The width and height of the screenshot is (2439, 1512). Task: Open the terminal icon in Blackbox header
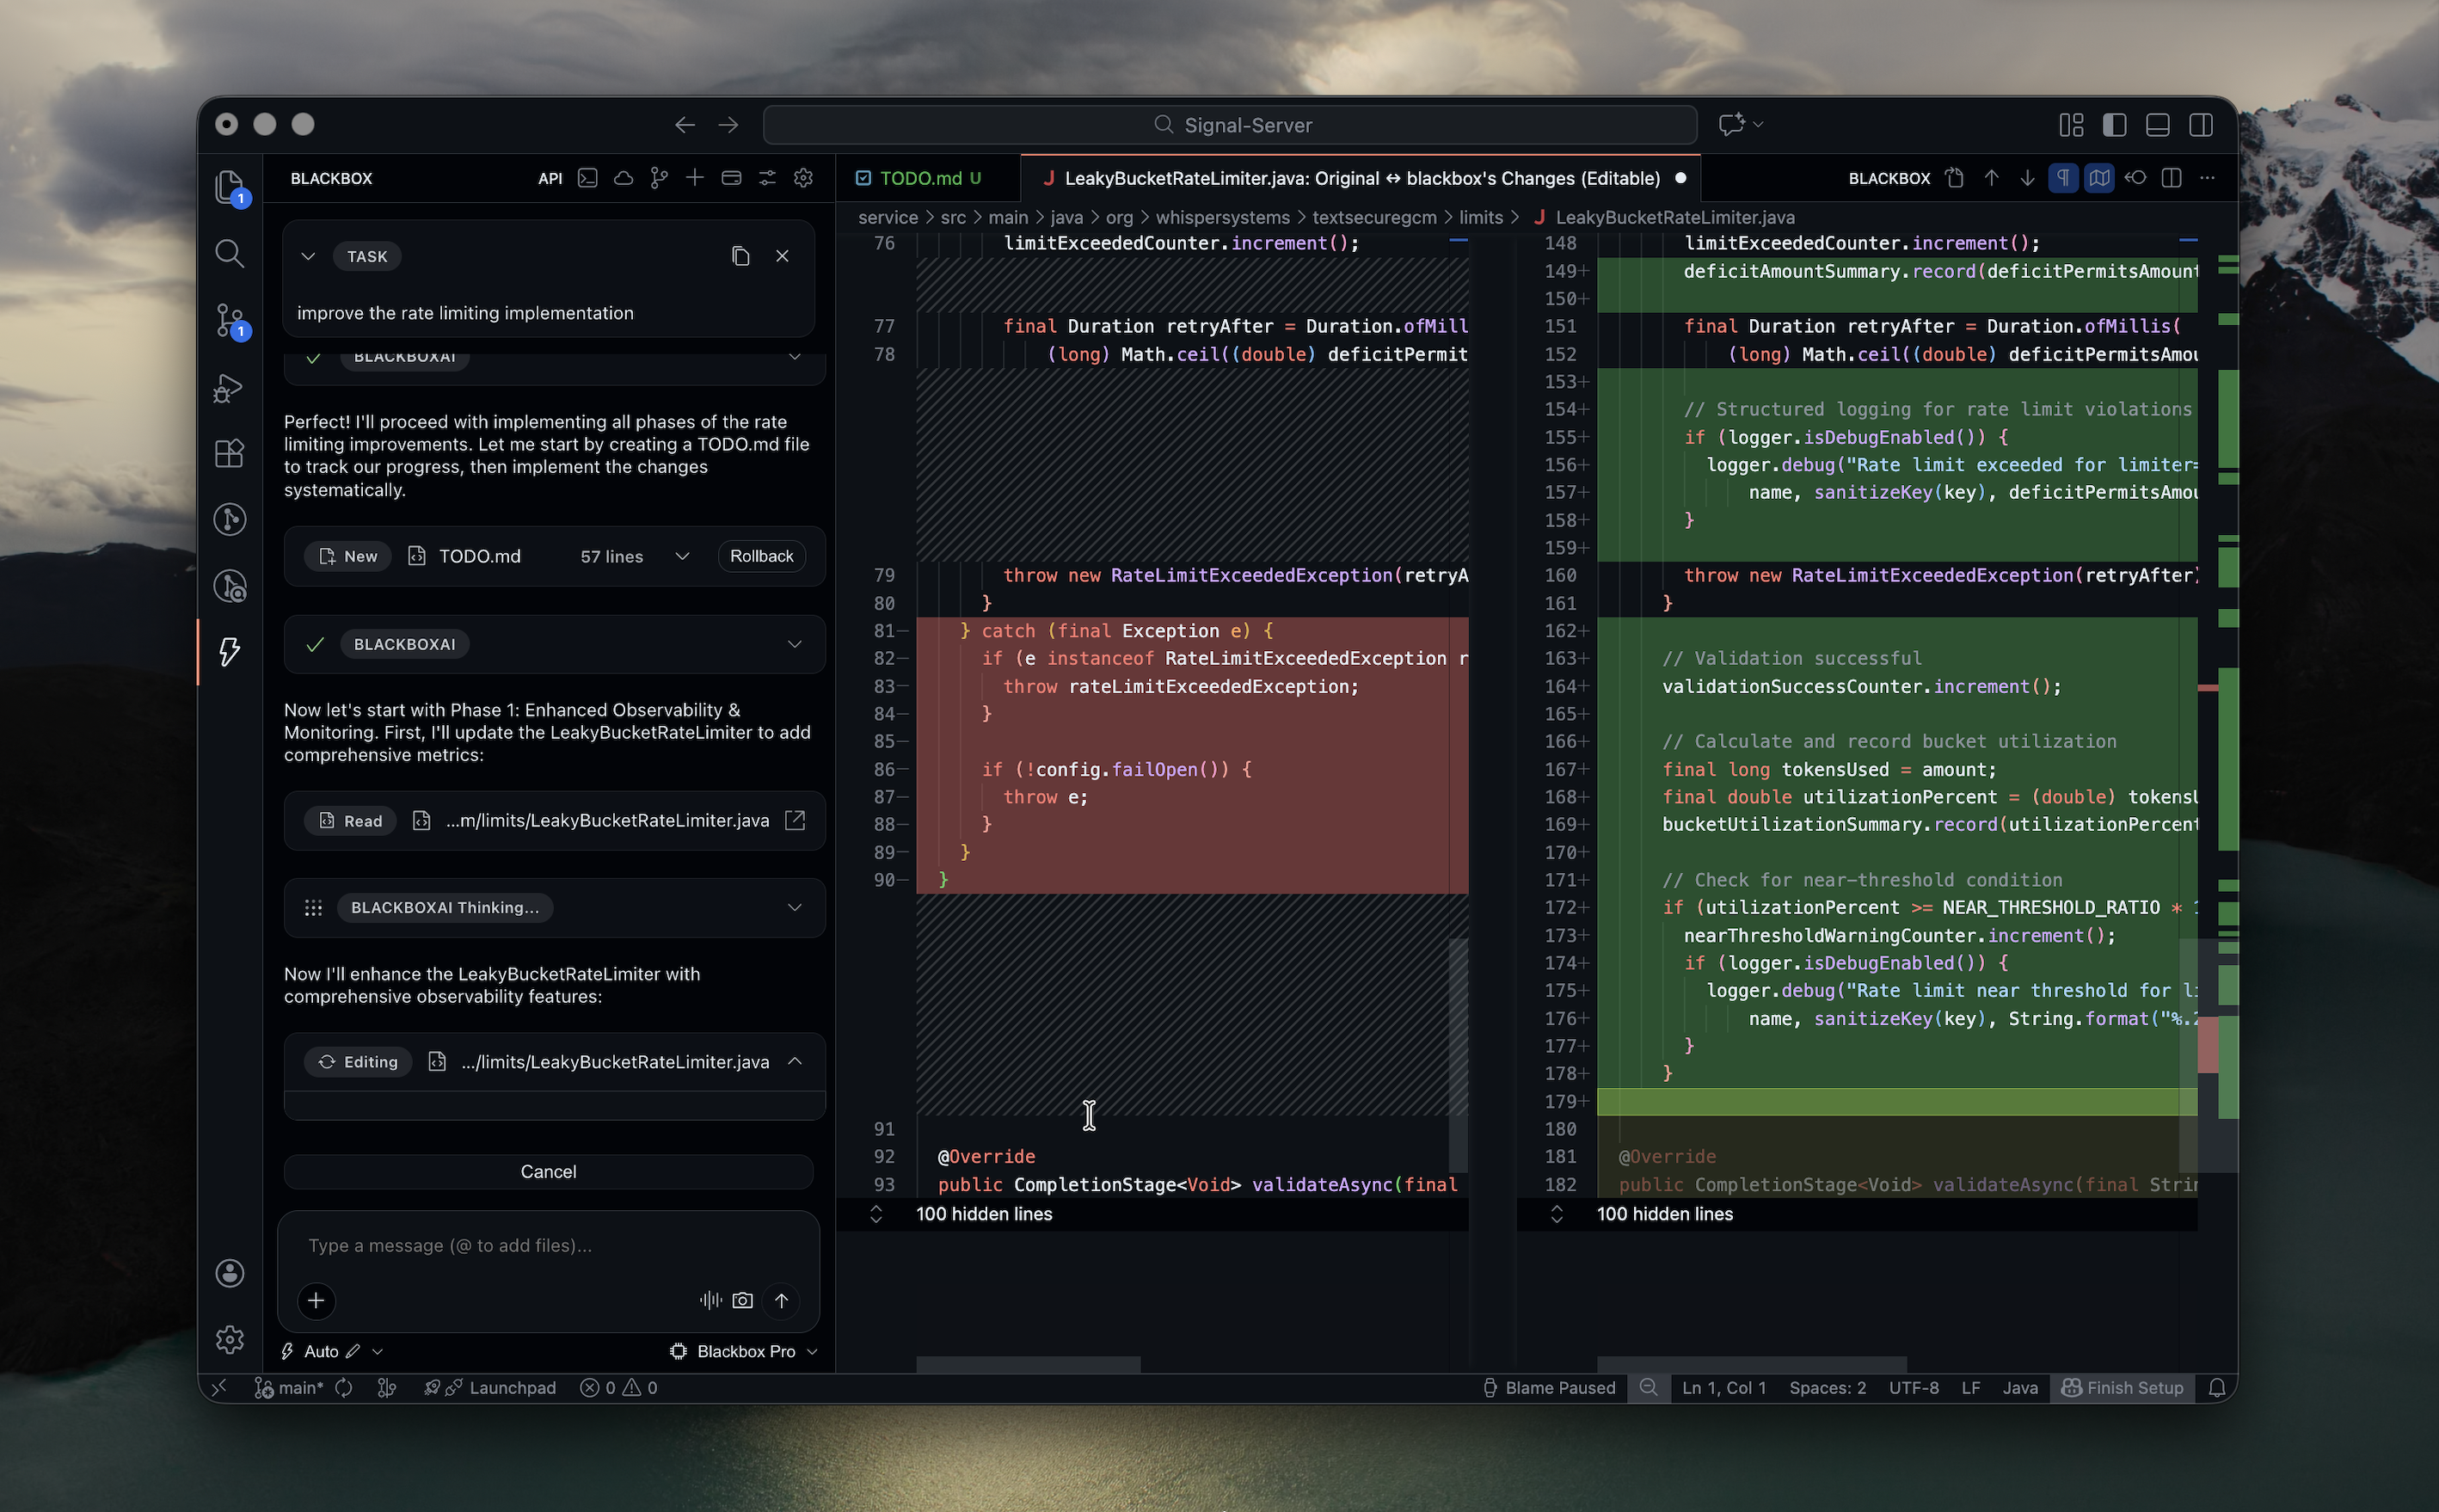[588, 178]
